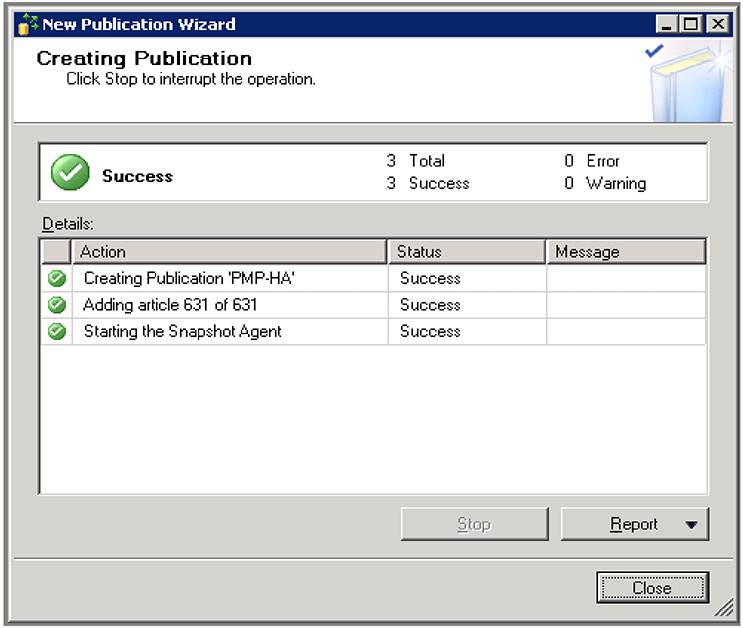Click the large green Success checkmark icon
743x628 pixels.
[70, 173]
